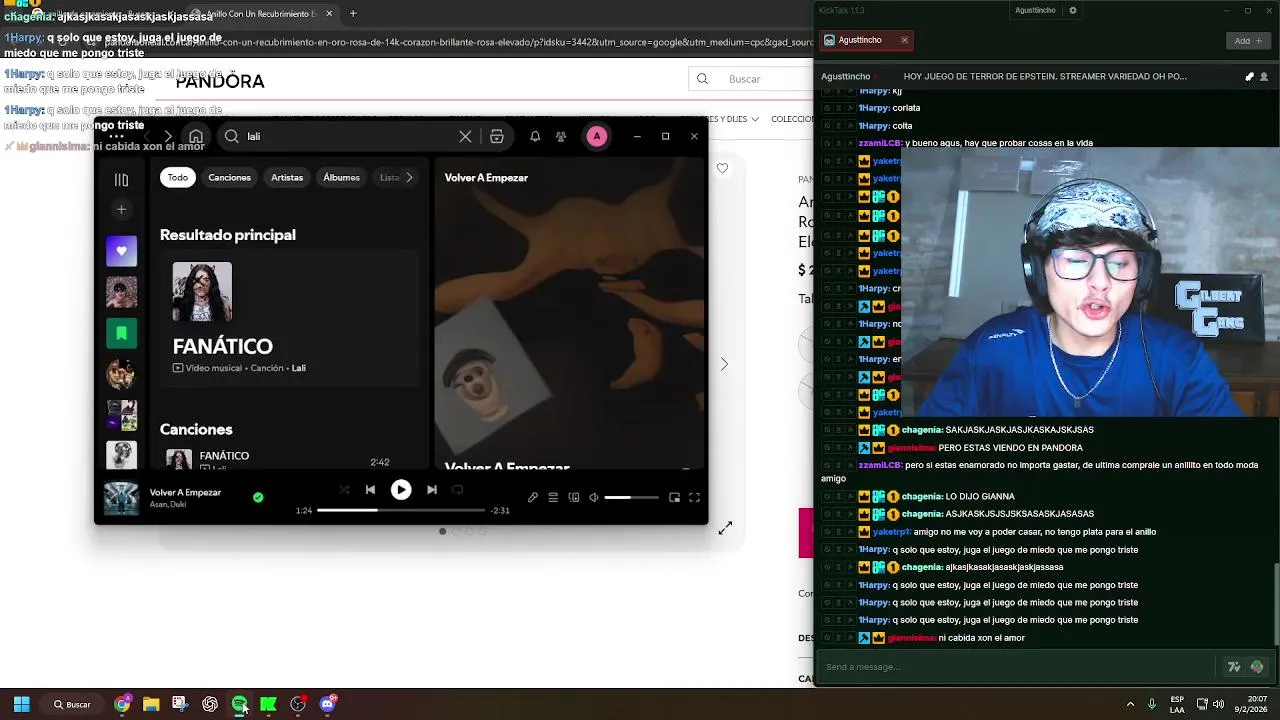
Task: Open the green bookmark Your Episodes item
Action: 121,333
